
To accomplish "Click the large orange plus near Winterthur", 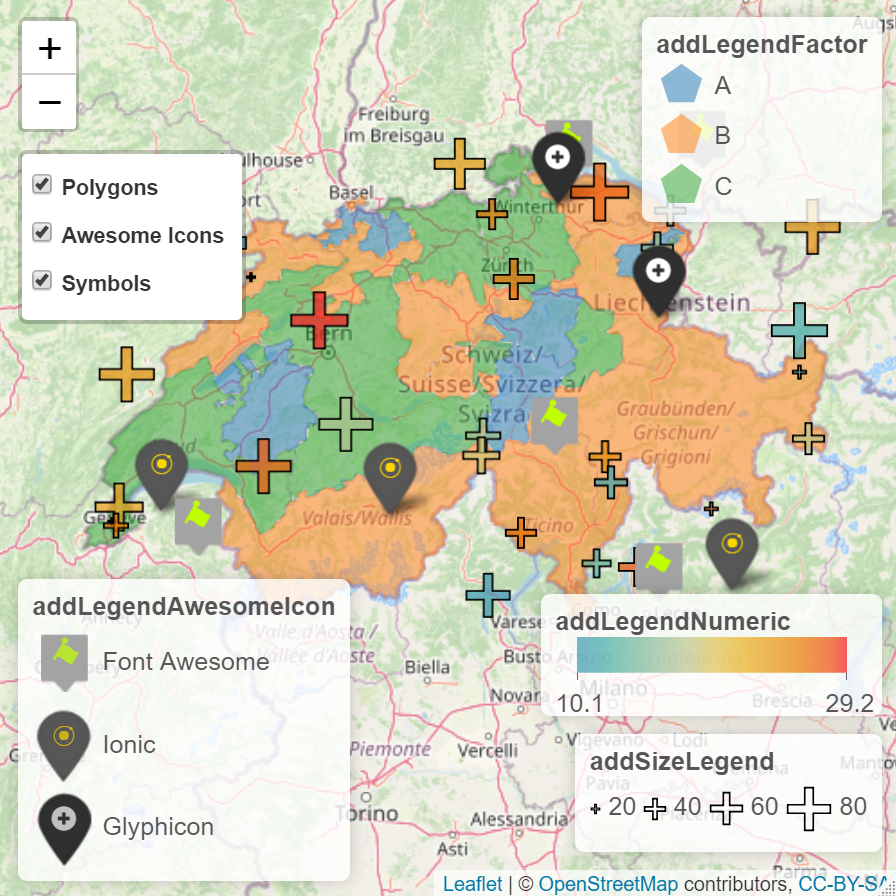I will (599, 191).
